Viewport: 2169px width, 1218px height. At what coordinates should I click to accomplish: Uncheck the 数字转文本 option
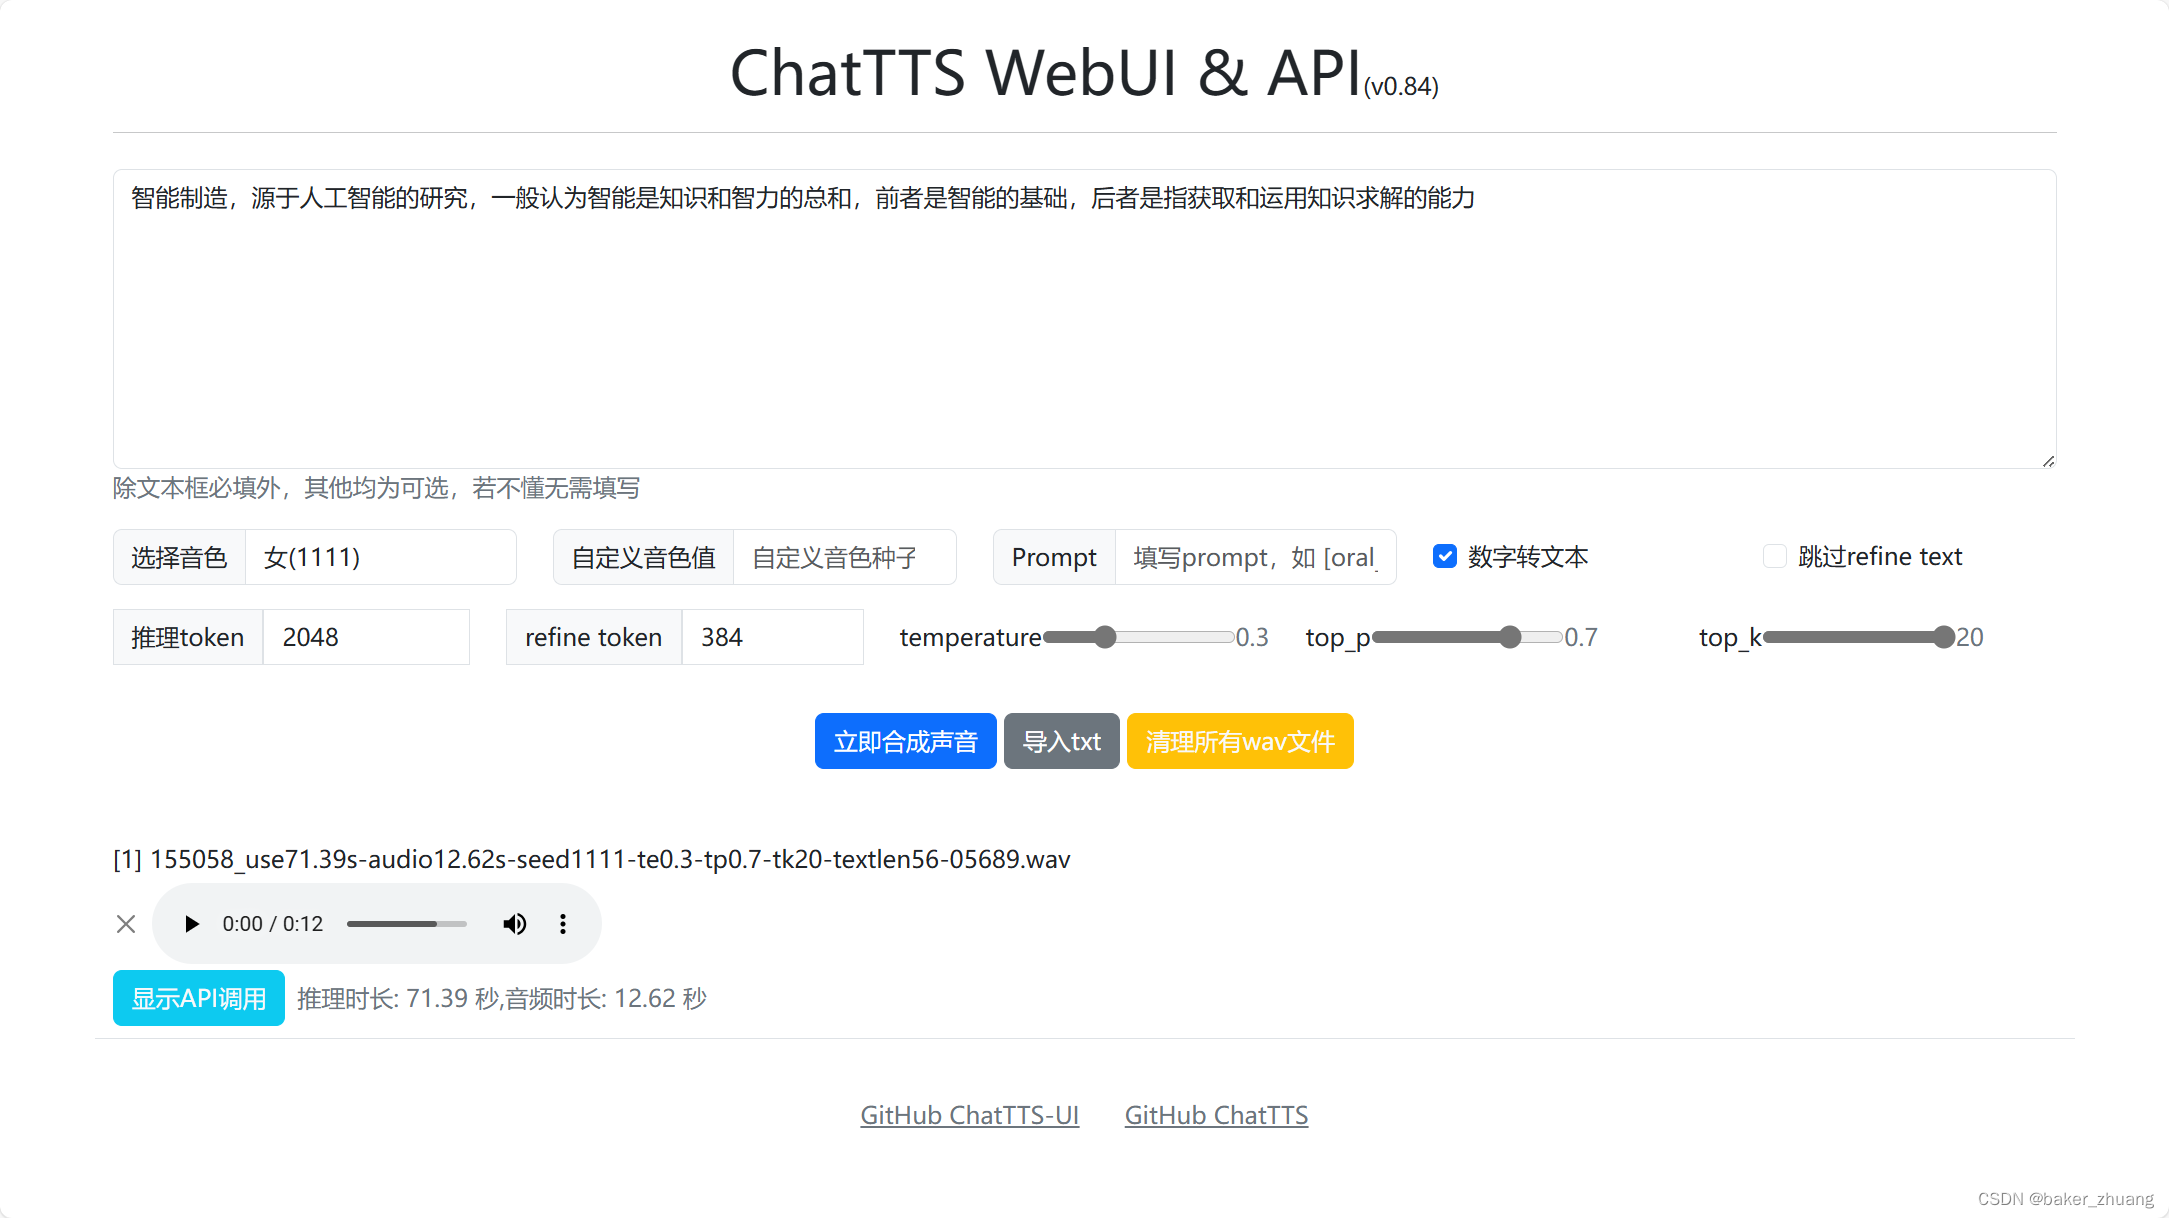(x=1444, y=556)
